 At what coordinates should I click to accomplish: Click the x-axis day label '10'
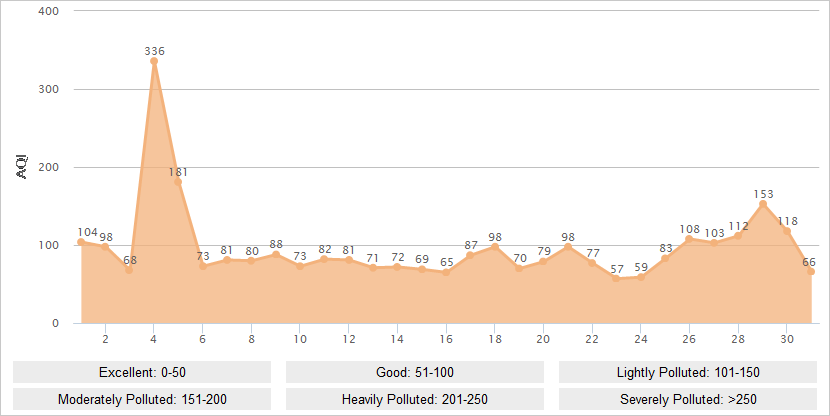coord(300,339)
